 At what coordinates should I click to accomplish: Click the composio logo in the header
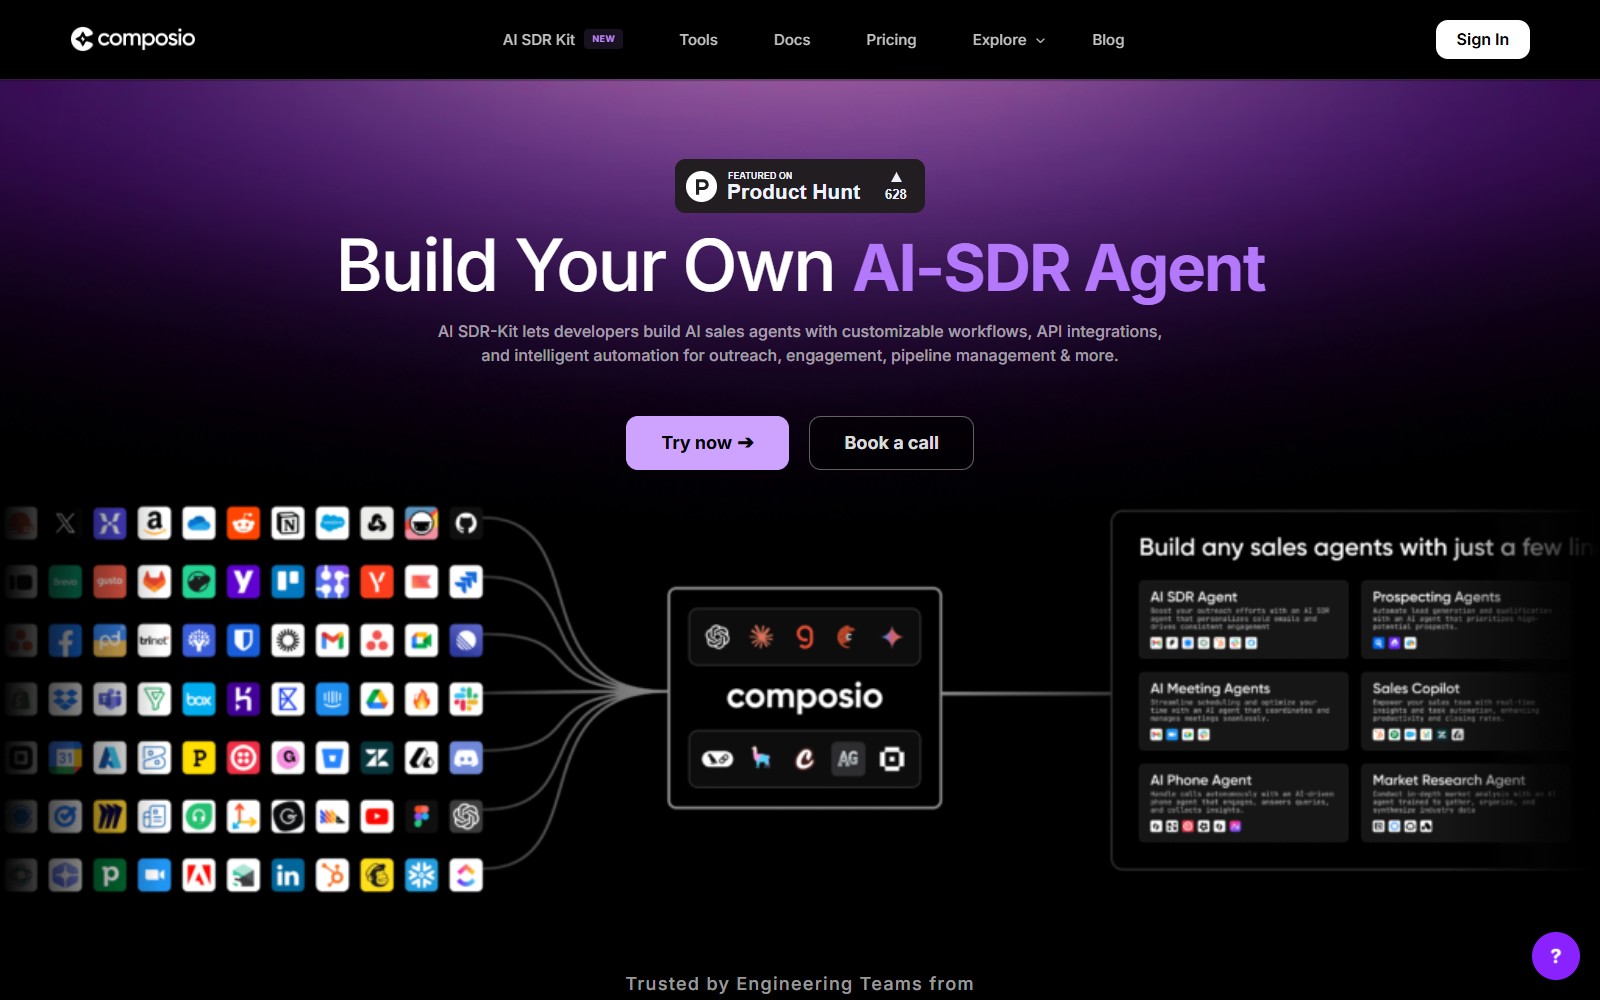(133, 39)
